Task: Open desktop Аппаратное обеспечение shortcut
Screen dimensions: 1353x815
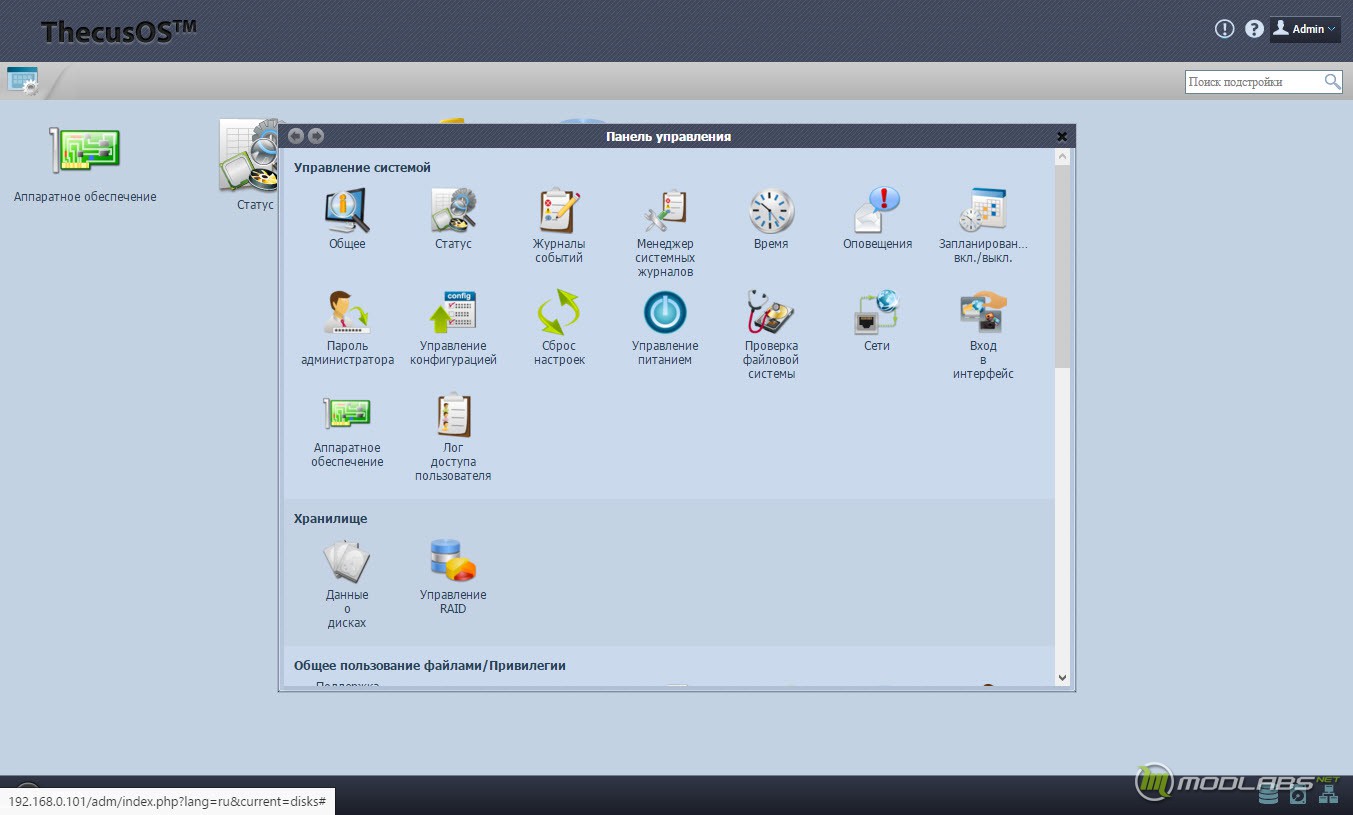Action: [85, 151]
